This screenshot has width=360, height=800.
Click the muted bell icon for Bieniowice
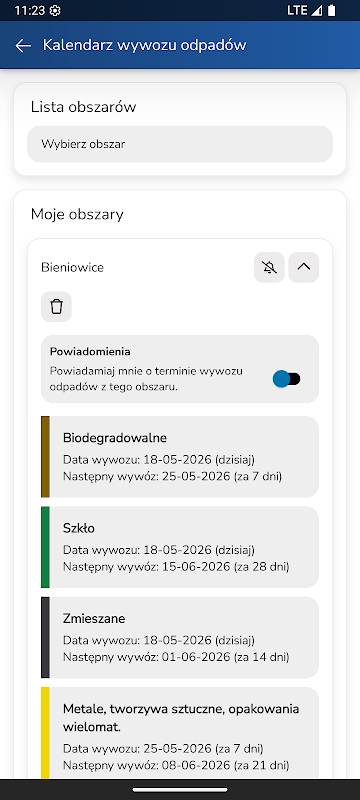[269, 267]
